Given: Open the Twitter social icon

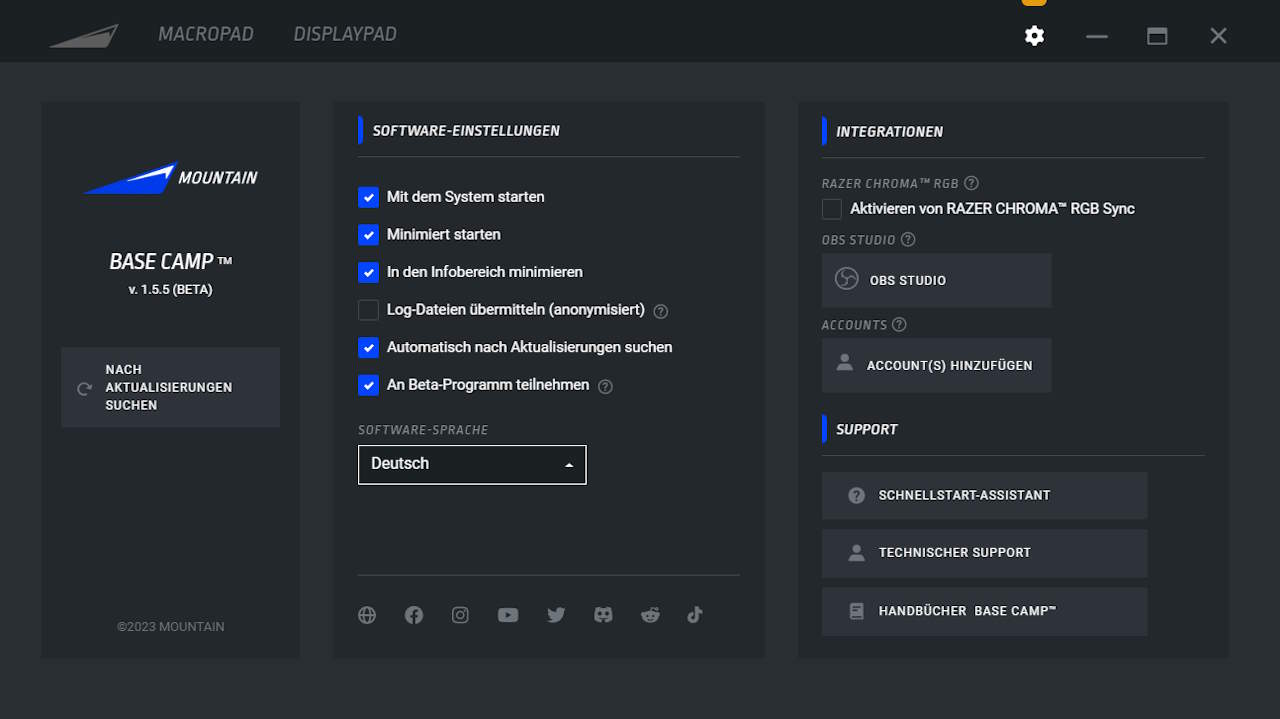Looking at the screenshot, I should pyautogui.click(x=556, y=615).
